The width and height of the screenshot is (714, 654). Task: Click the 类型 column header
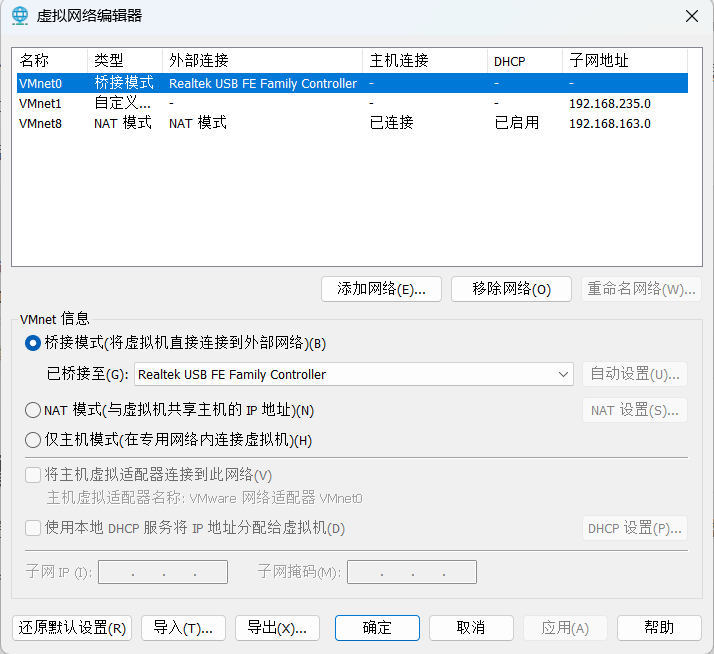click(125, 61)
